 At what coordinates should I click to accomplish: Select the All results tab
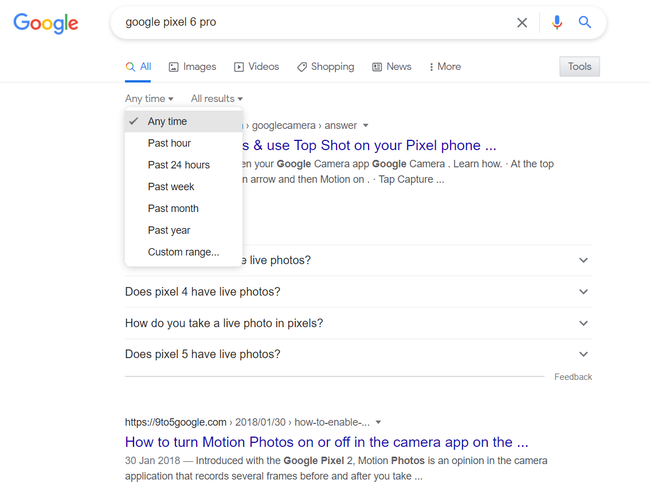138,67
